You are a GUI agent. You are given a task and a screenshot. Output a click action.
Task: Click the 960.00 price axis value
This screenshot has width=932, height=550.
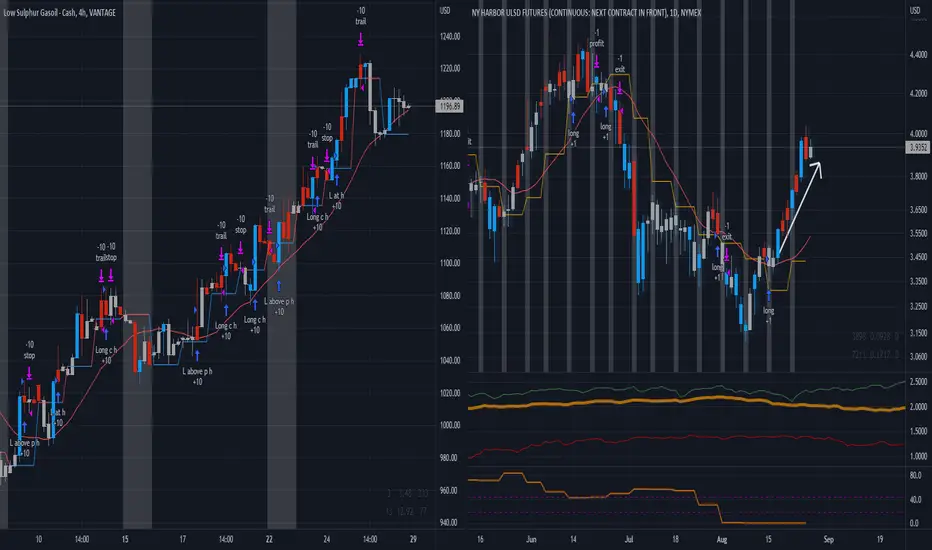pyautogui.click(x=450, y=491)
